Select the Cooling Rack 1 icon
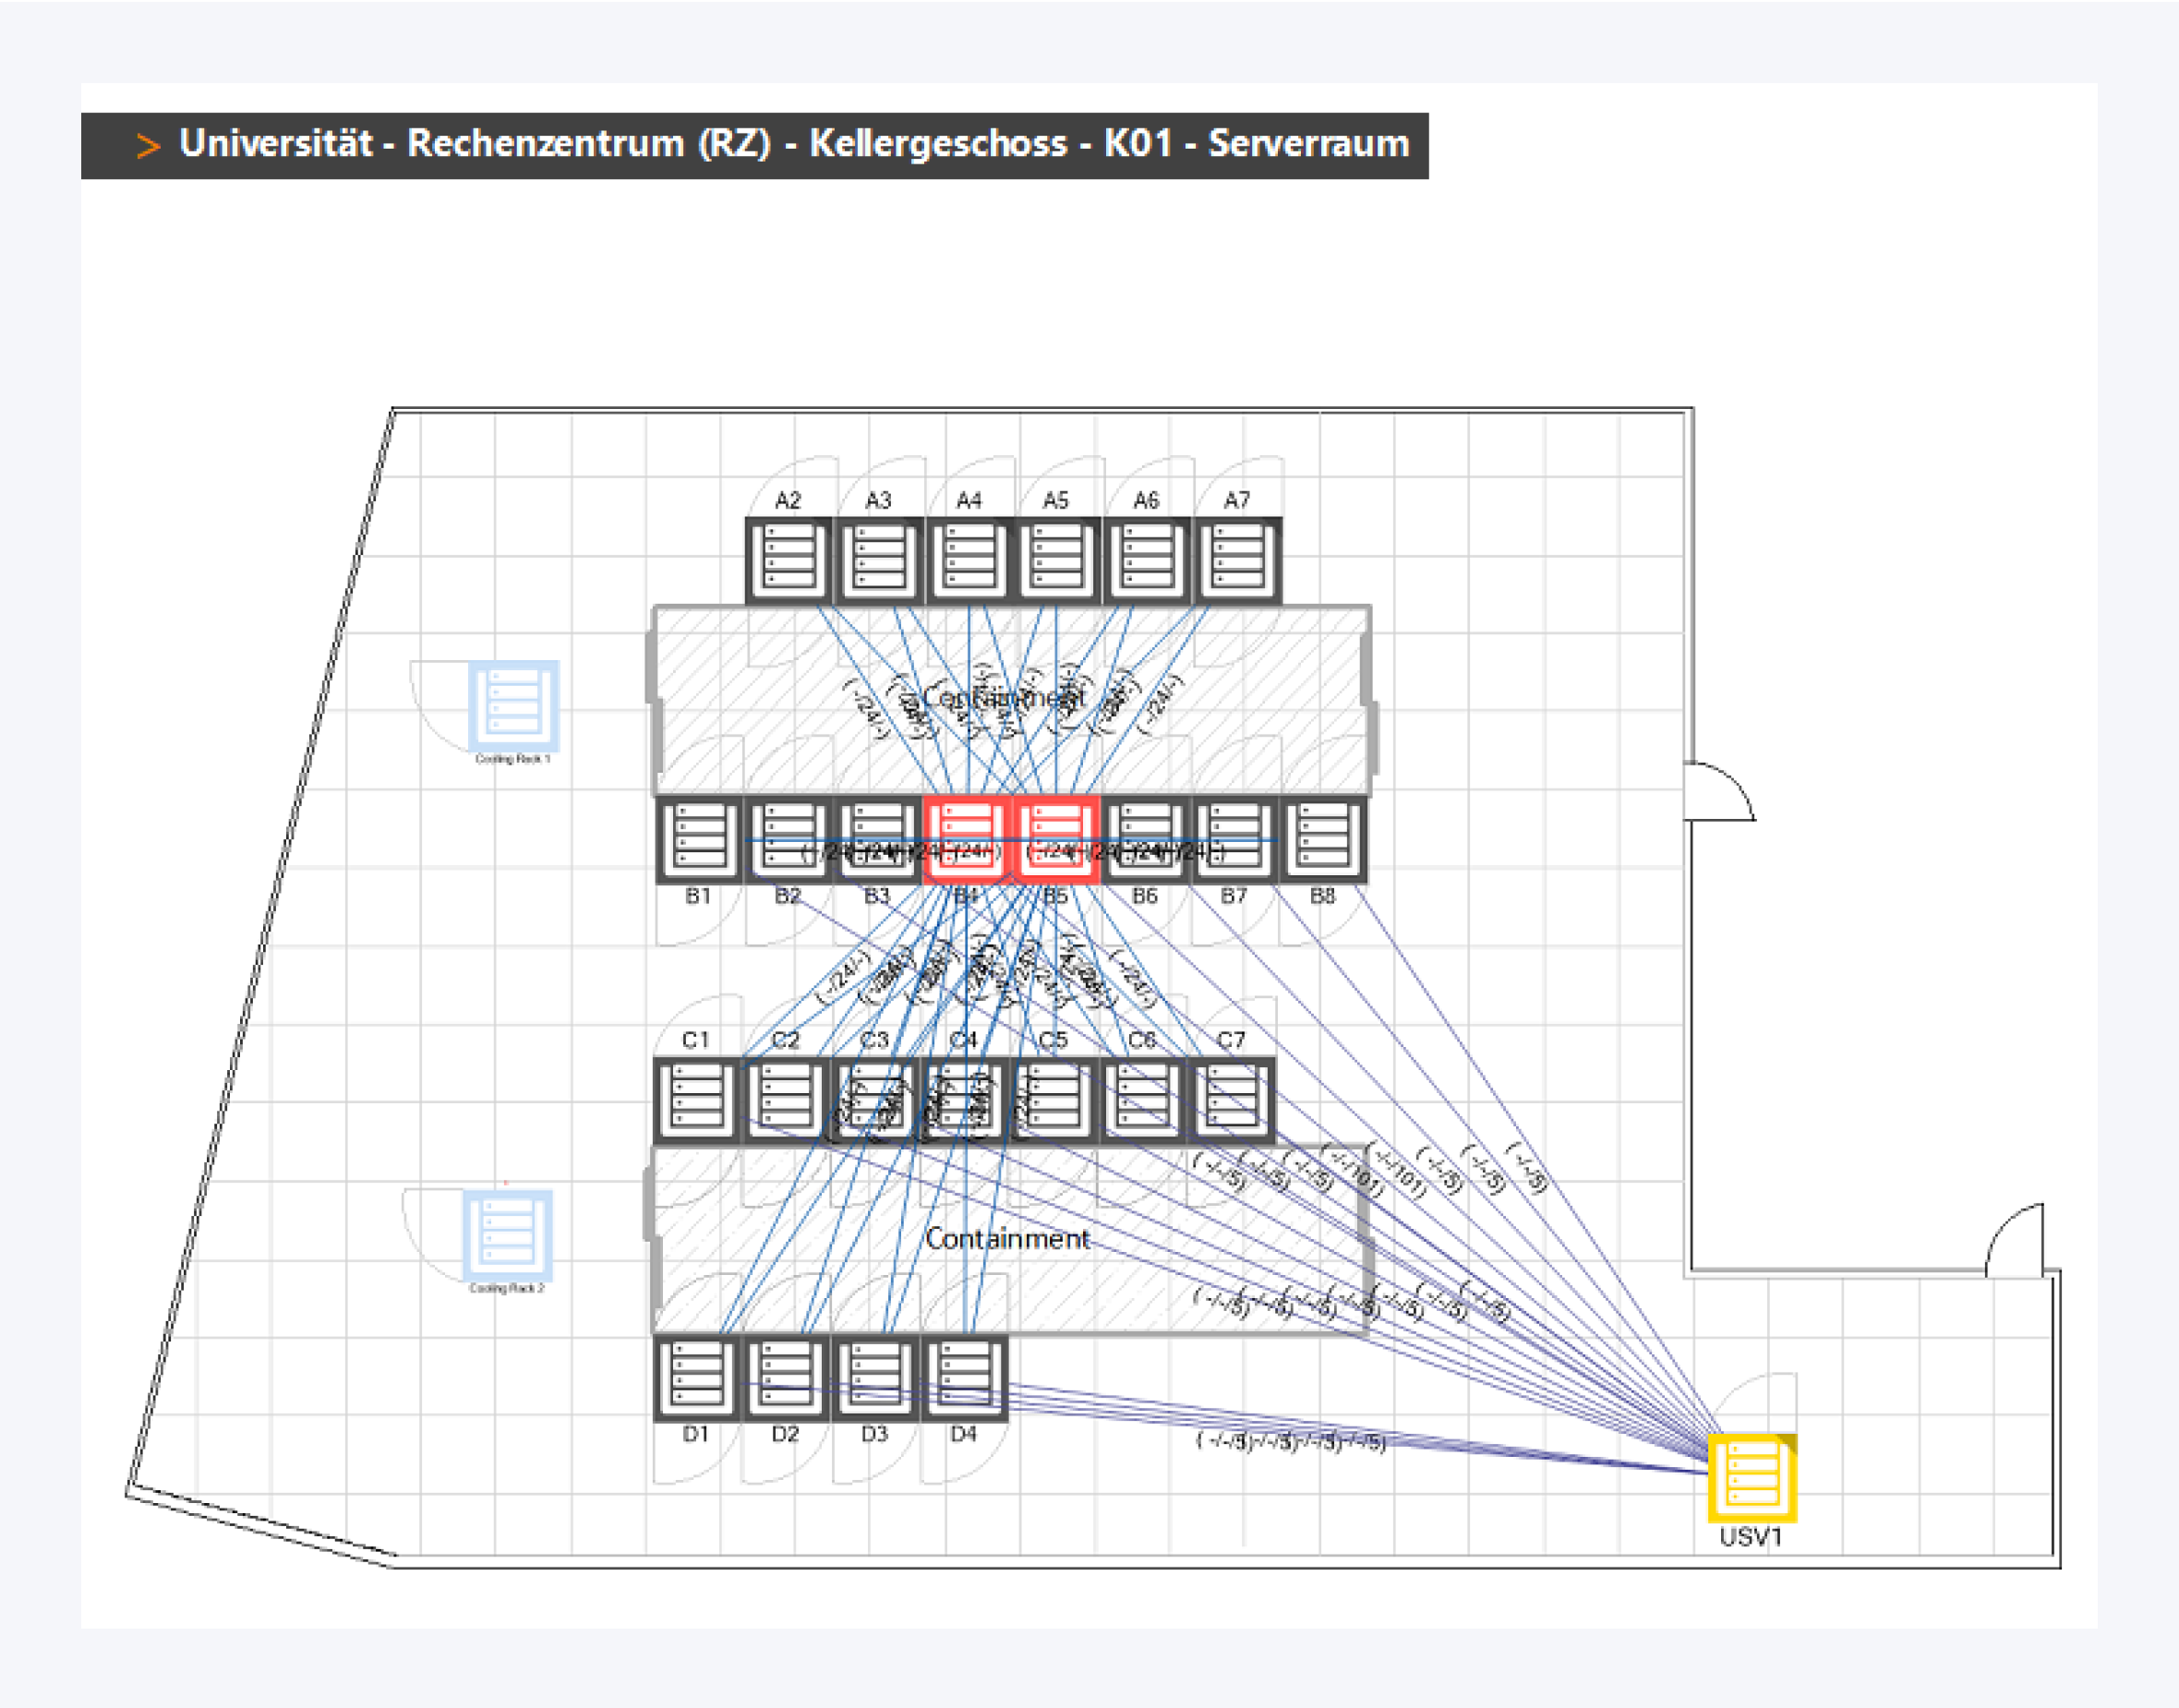 [x=513, y=704]
